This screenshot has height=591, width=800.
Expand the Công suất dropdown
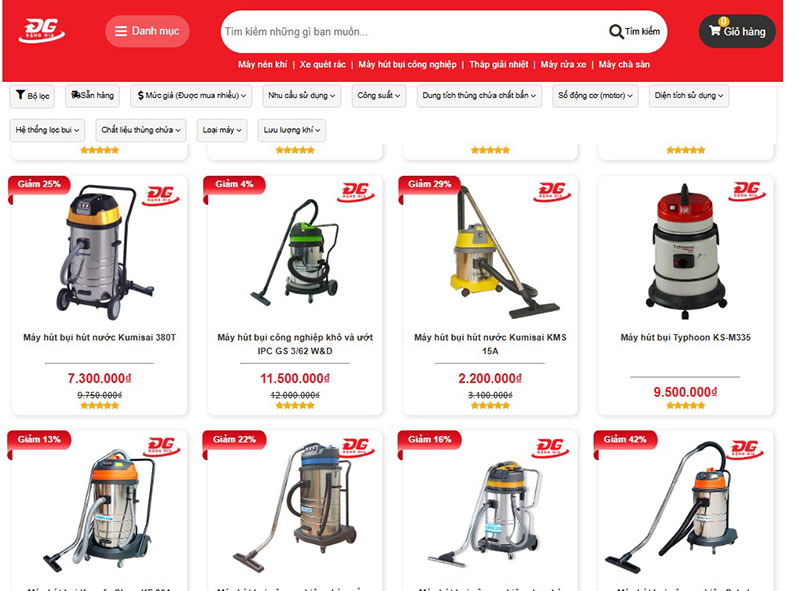(379, 95)
